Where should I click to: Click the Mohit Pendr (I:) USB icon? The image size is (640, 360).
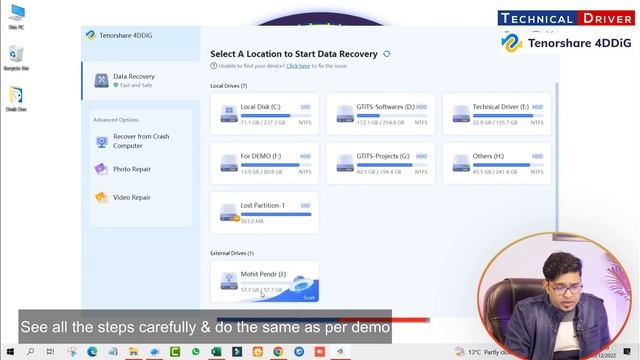[229, 281]
